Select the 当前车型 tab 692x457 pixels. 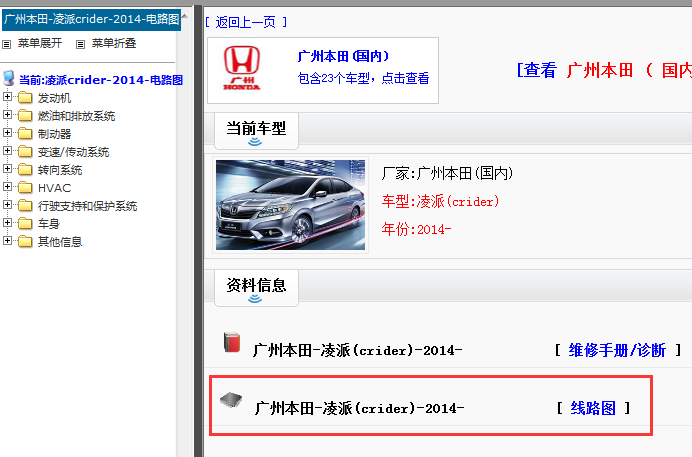point(256,131)
